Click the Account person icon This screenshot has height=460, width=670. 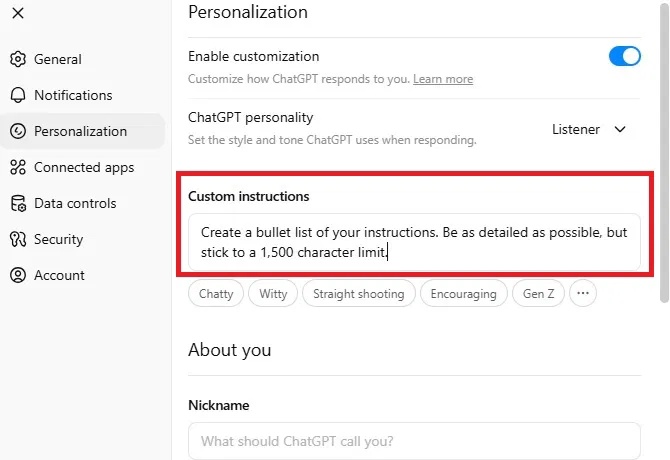click(18, 275)
